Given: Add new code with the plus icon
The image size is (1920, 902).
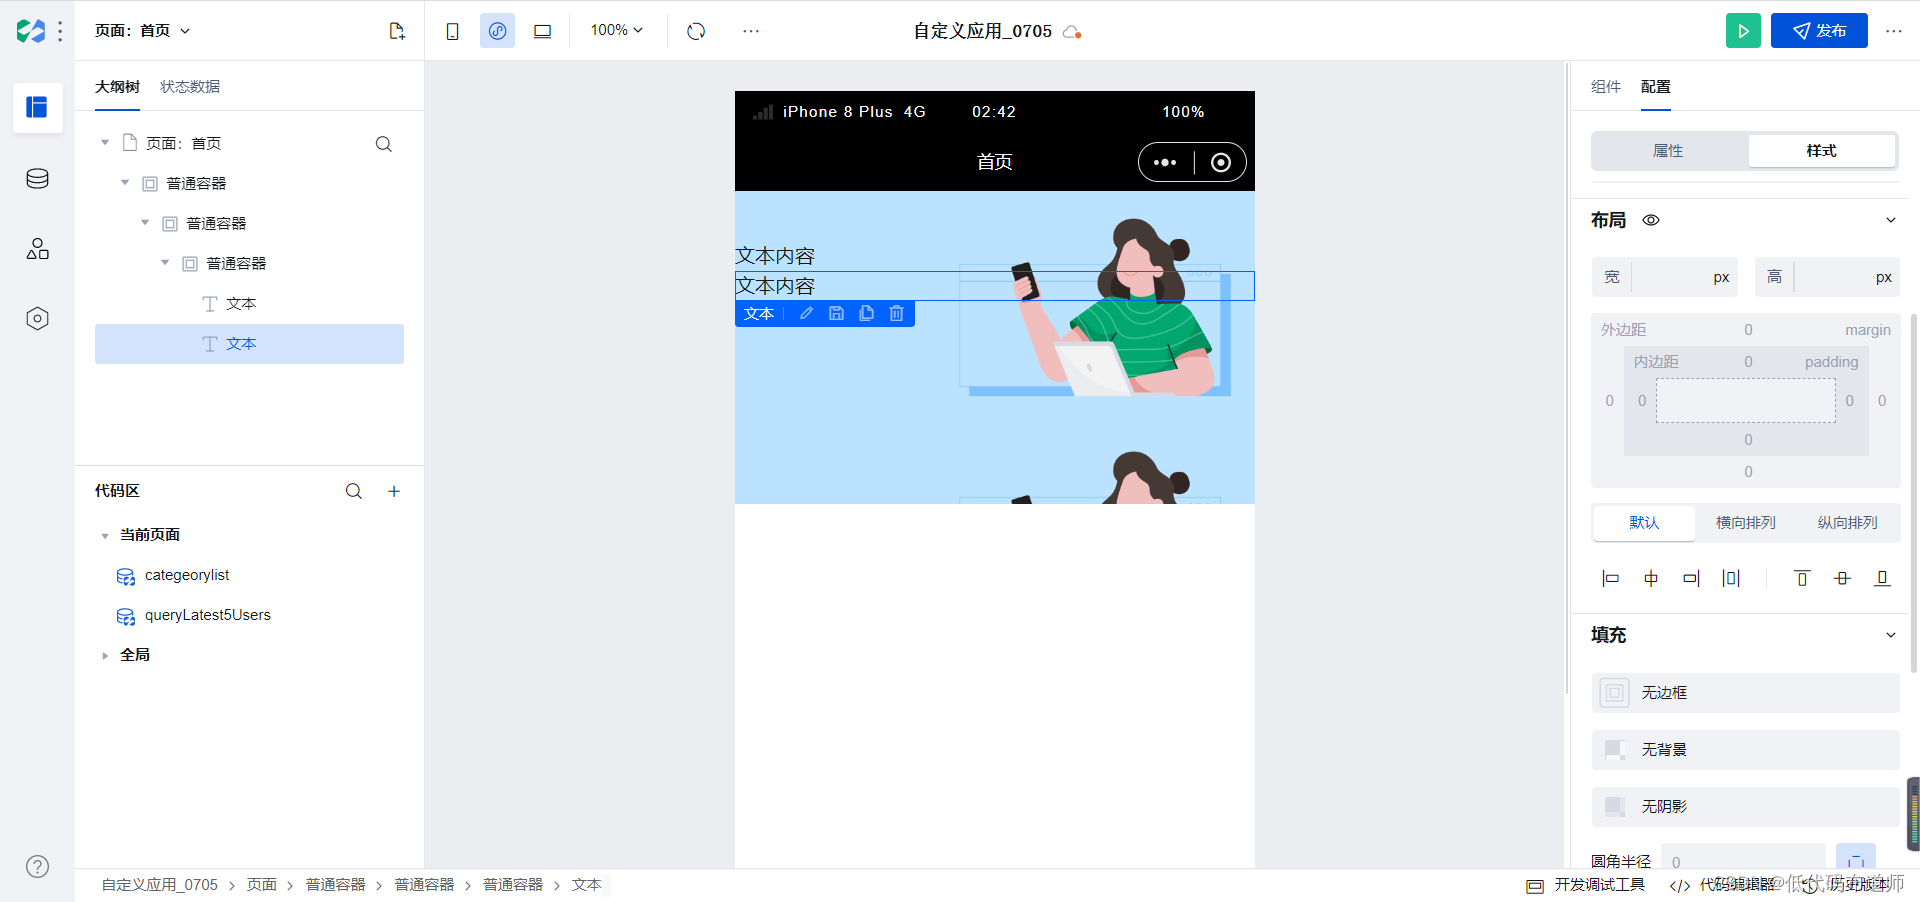Looking at the screenshot, I should (x=394, y=491).
